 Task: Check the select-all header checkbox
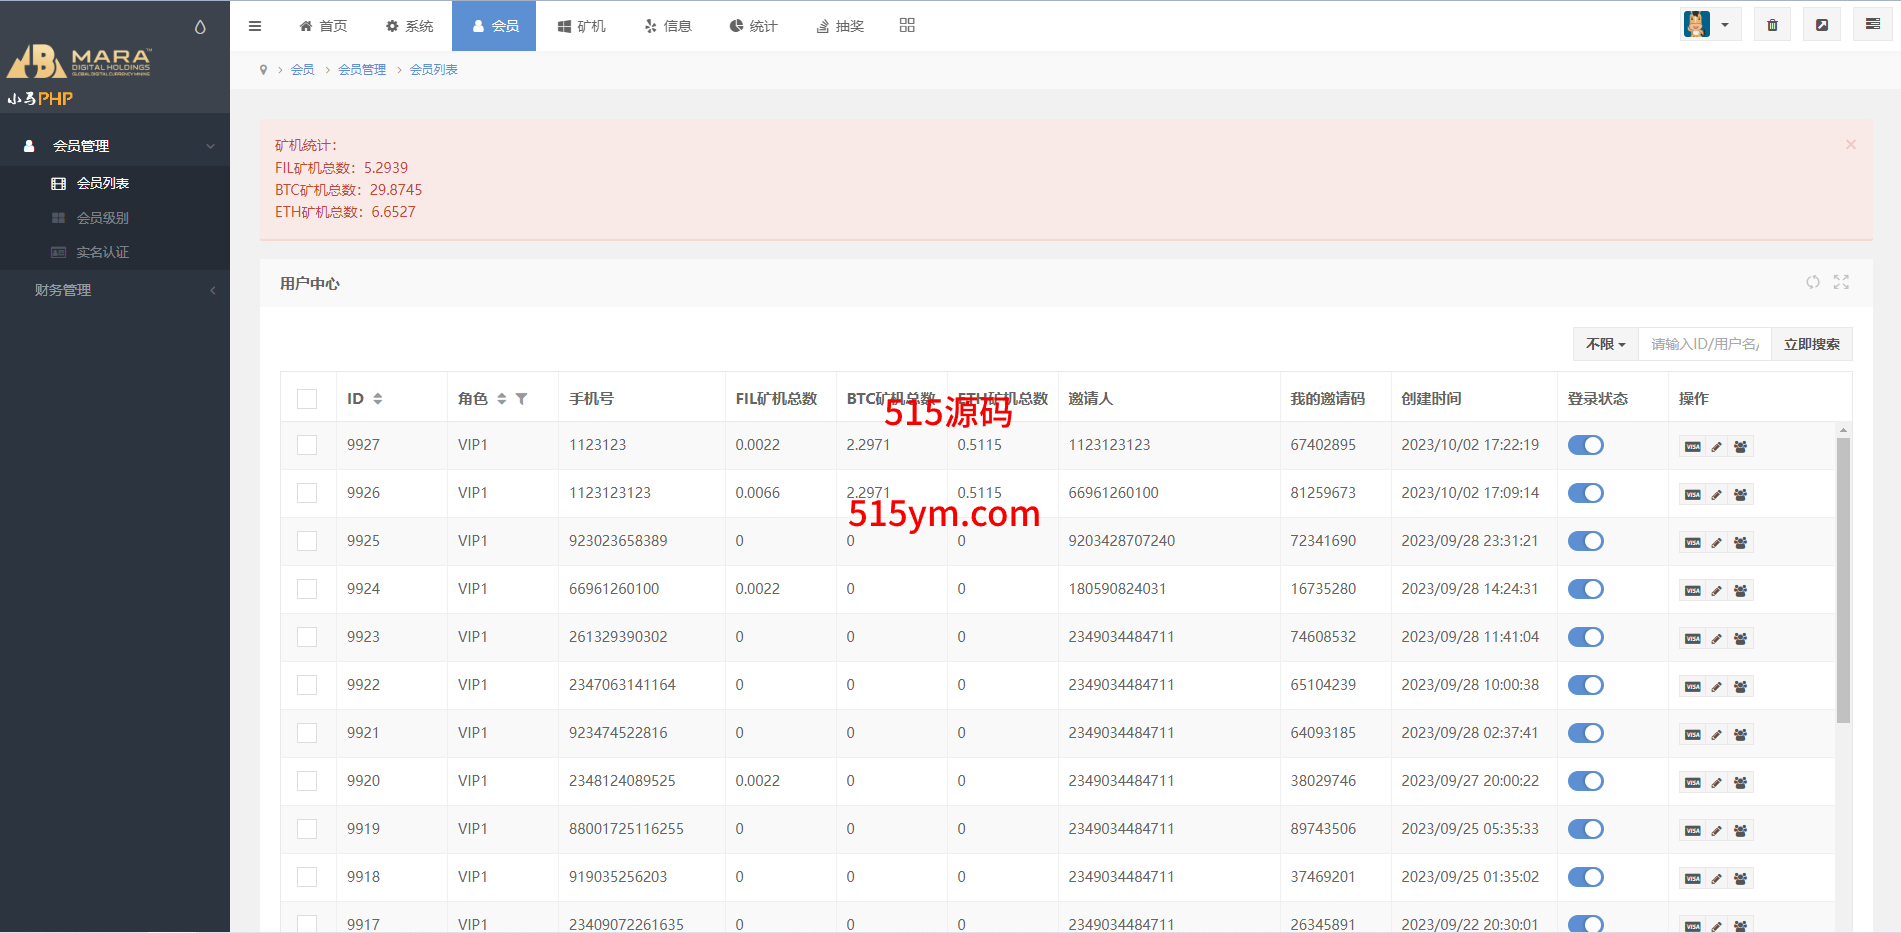click(x=307, y=399)
